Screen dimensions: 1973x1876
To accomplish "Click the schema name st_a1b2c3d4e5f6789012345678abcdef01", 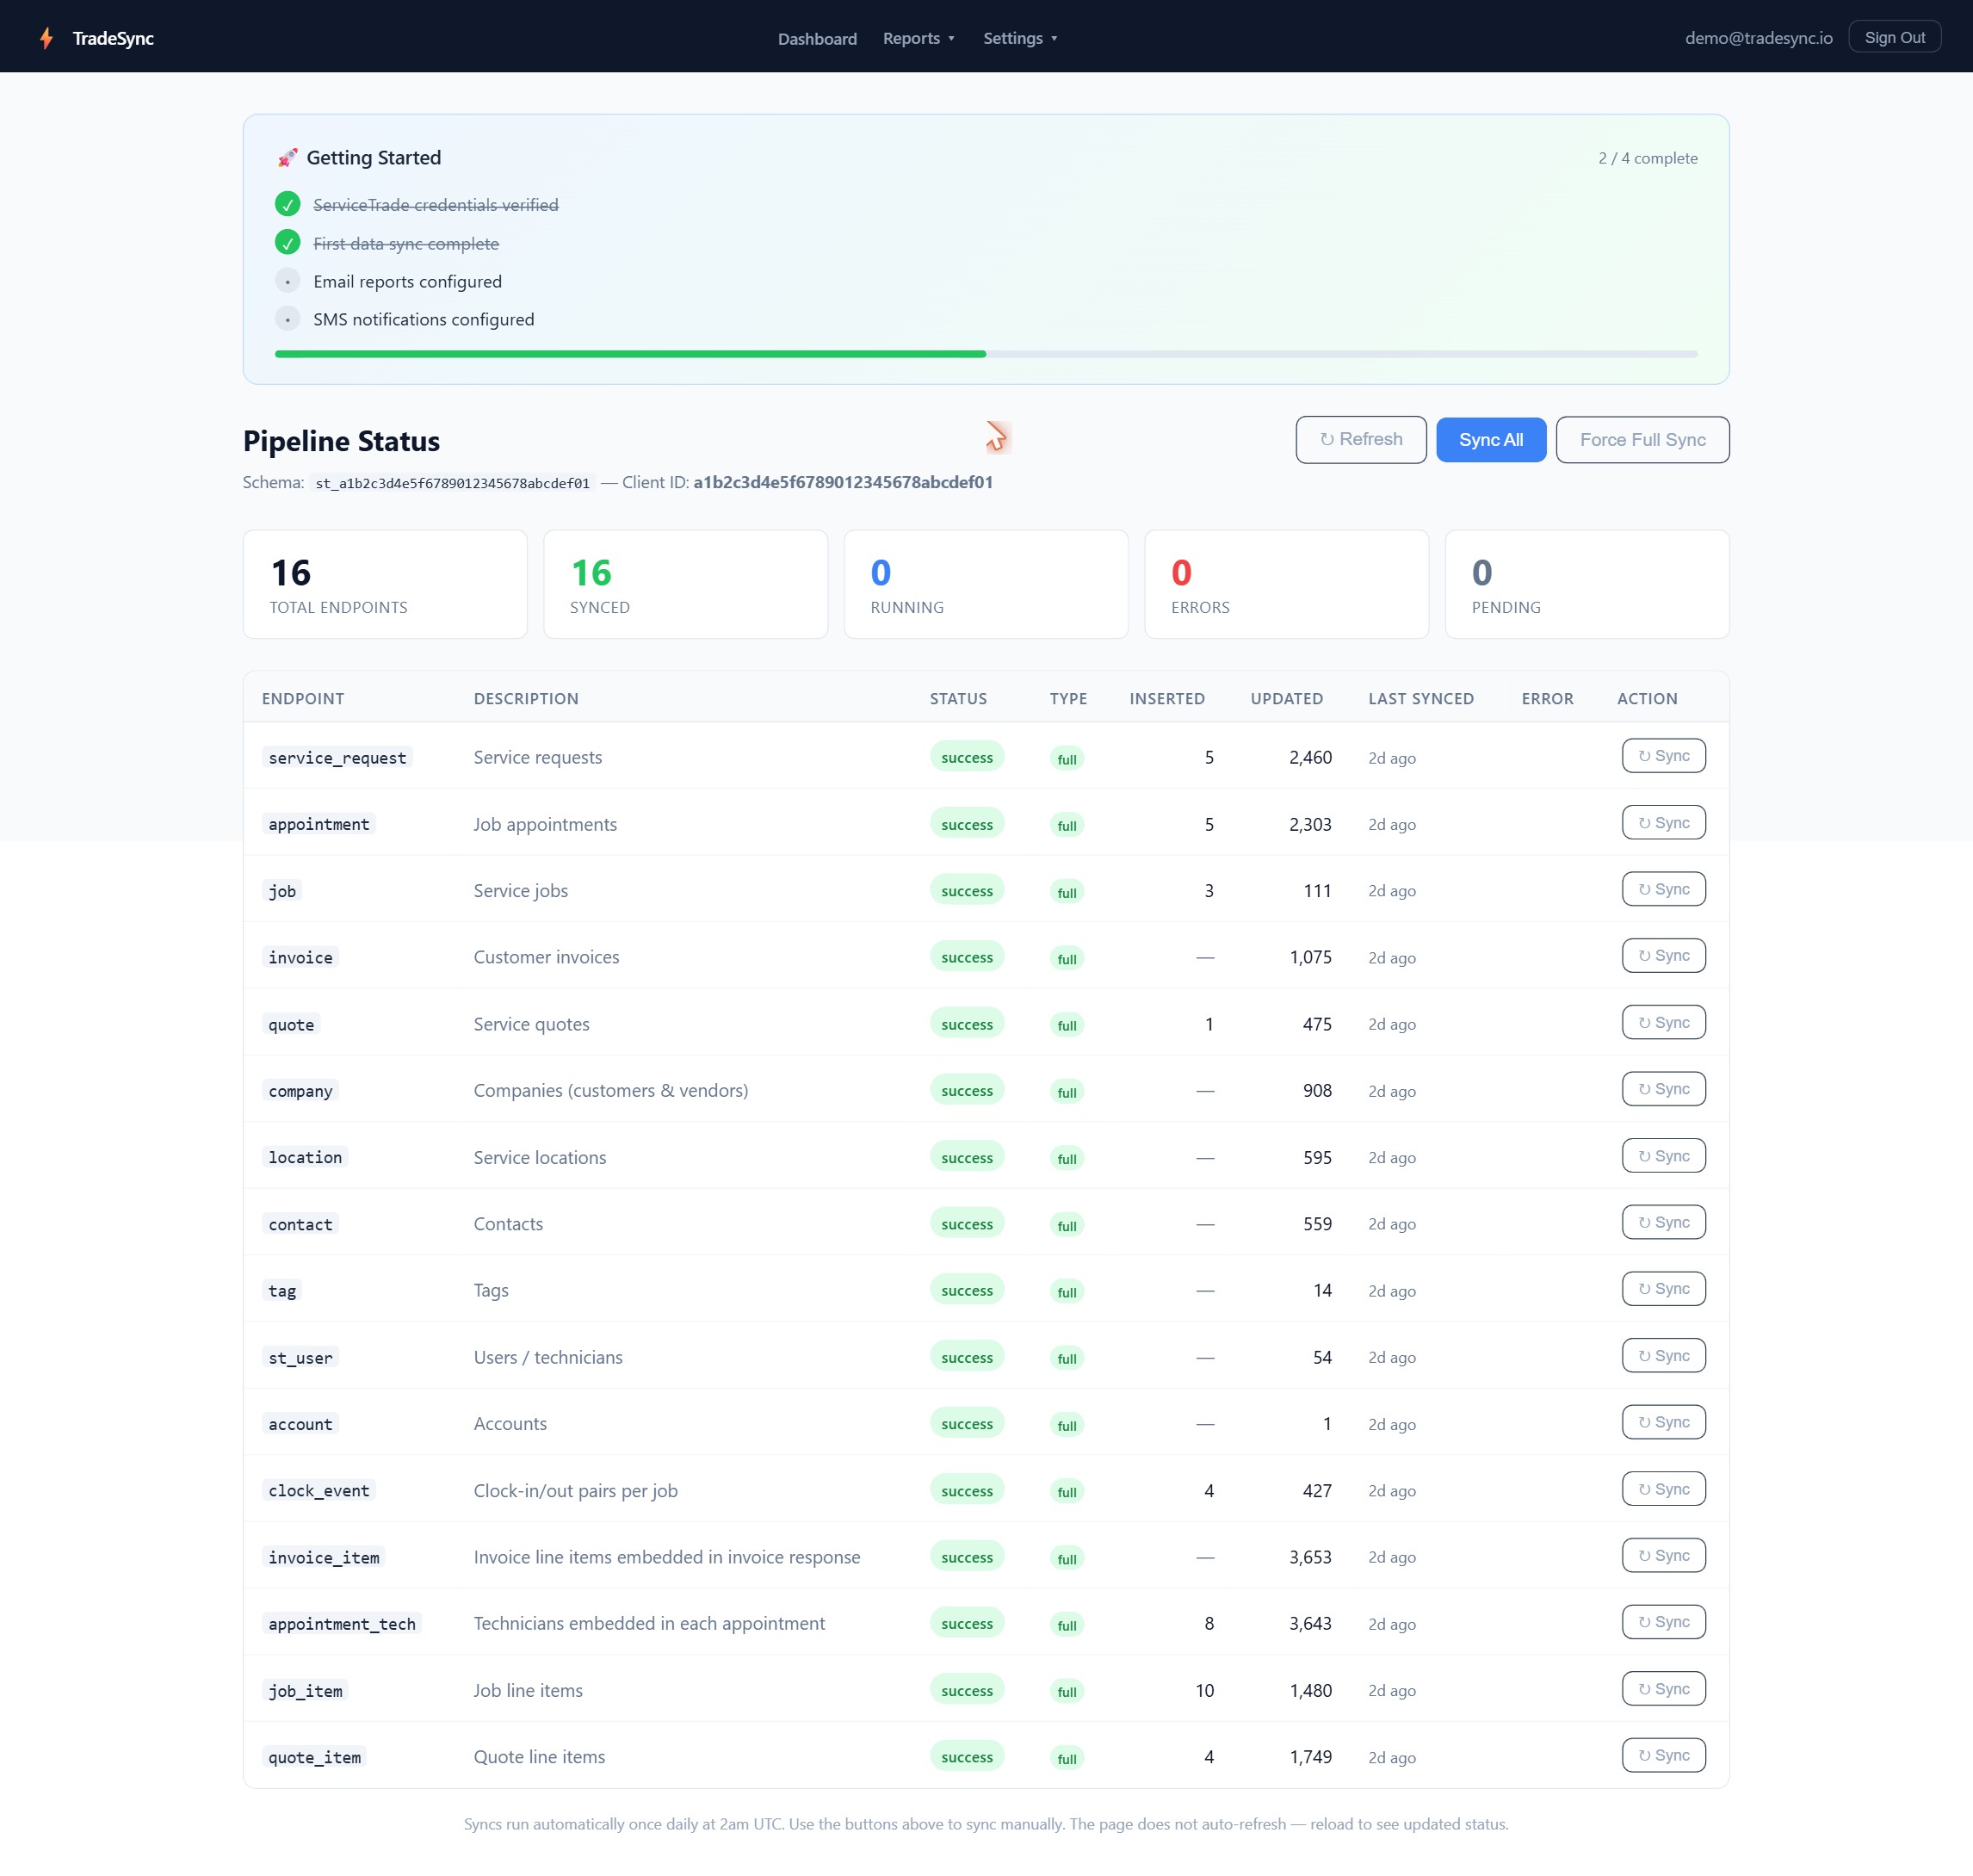I will pyautogui.click(x=452, y=483).
